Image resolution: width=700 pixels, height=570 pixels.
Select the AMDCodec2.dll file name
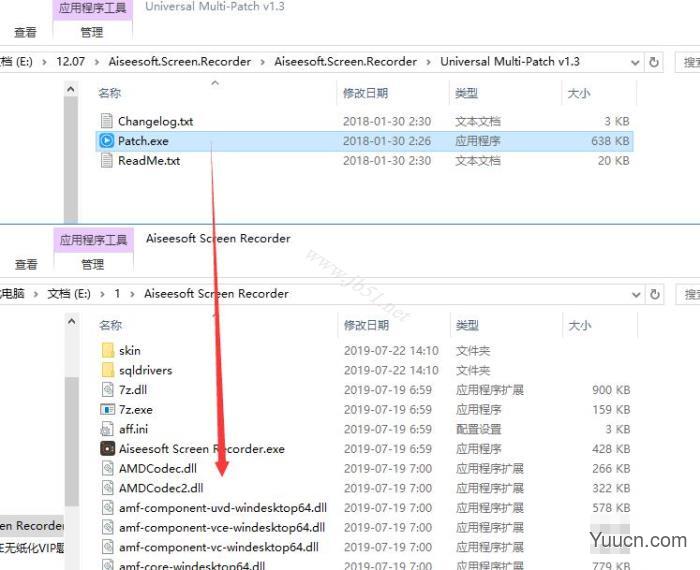[161, 488]
